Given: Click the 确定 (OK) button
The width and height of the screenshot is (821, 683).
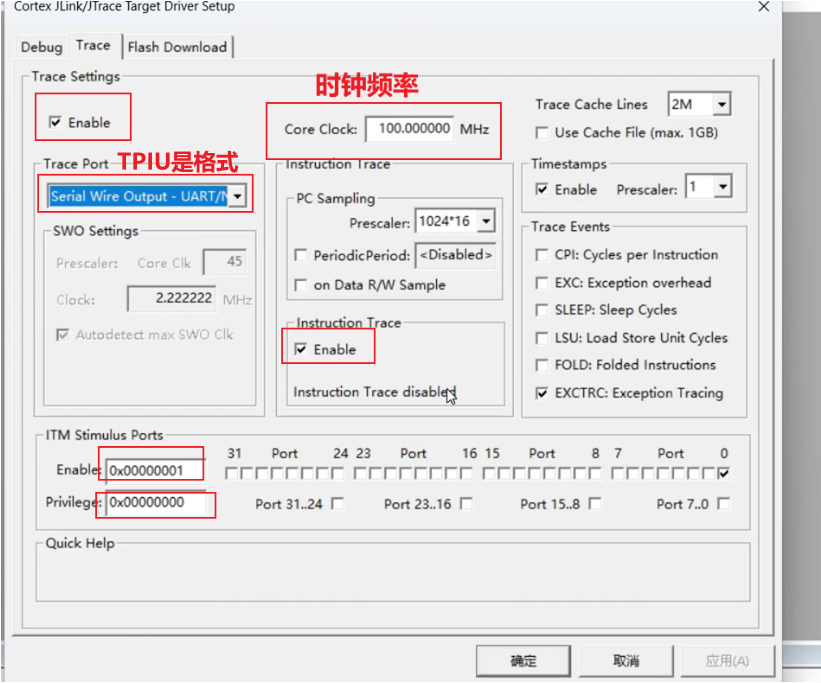Looking at the screenshot, I should click(x=523, y=661).
